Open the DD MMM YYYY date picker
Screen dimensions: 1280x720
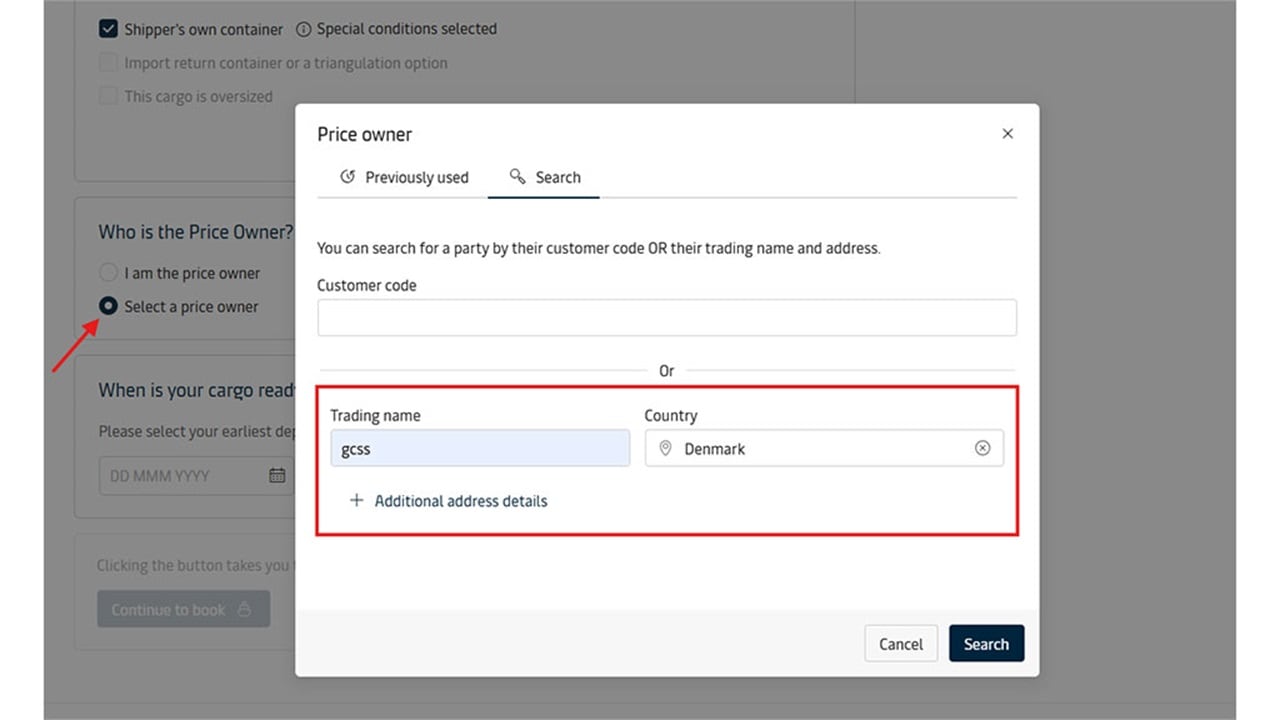185,476
